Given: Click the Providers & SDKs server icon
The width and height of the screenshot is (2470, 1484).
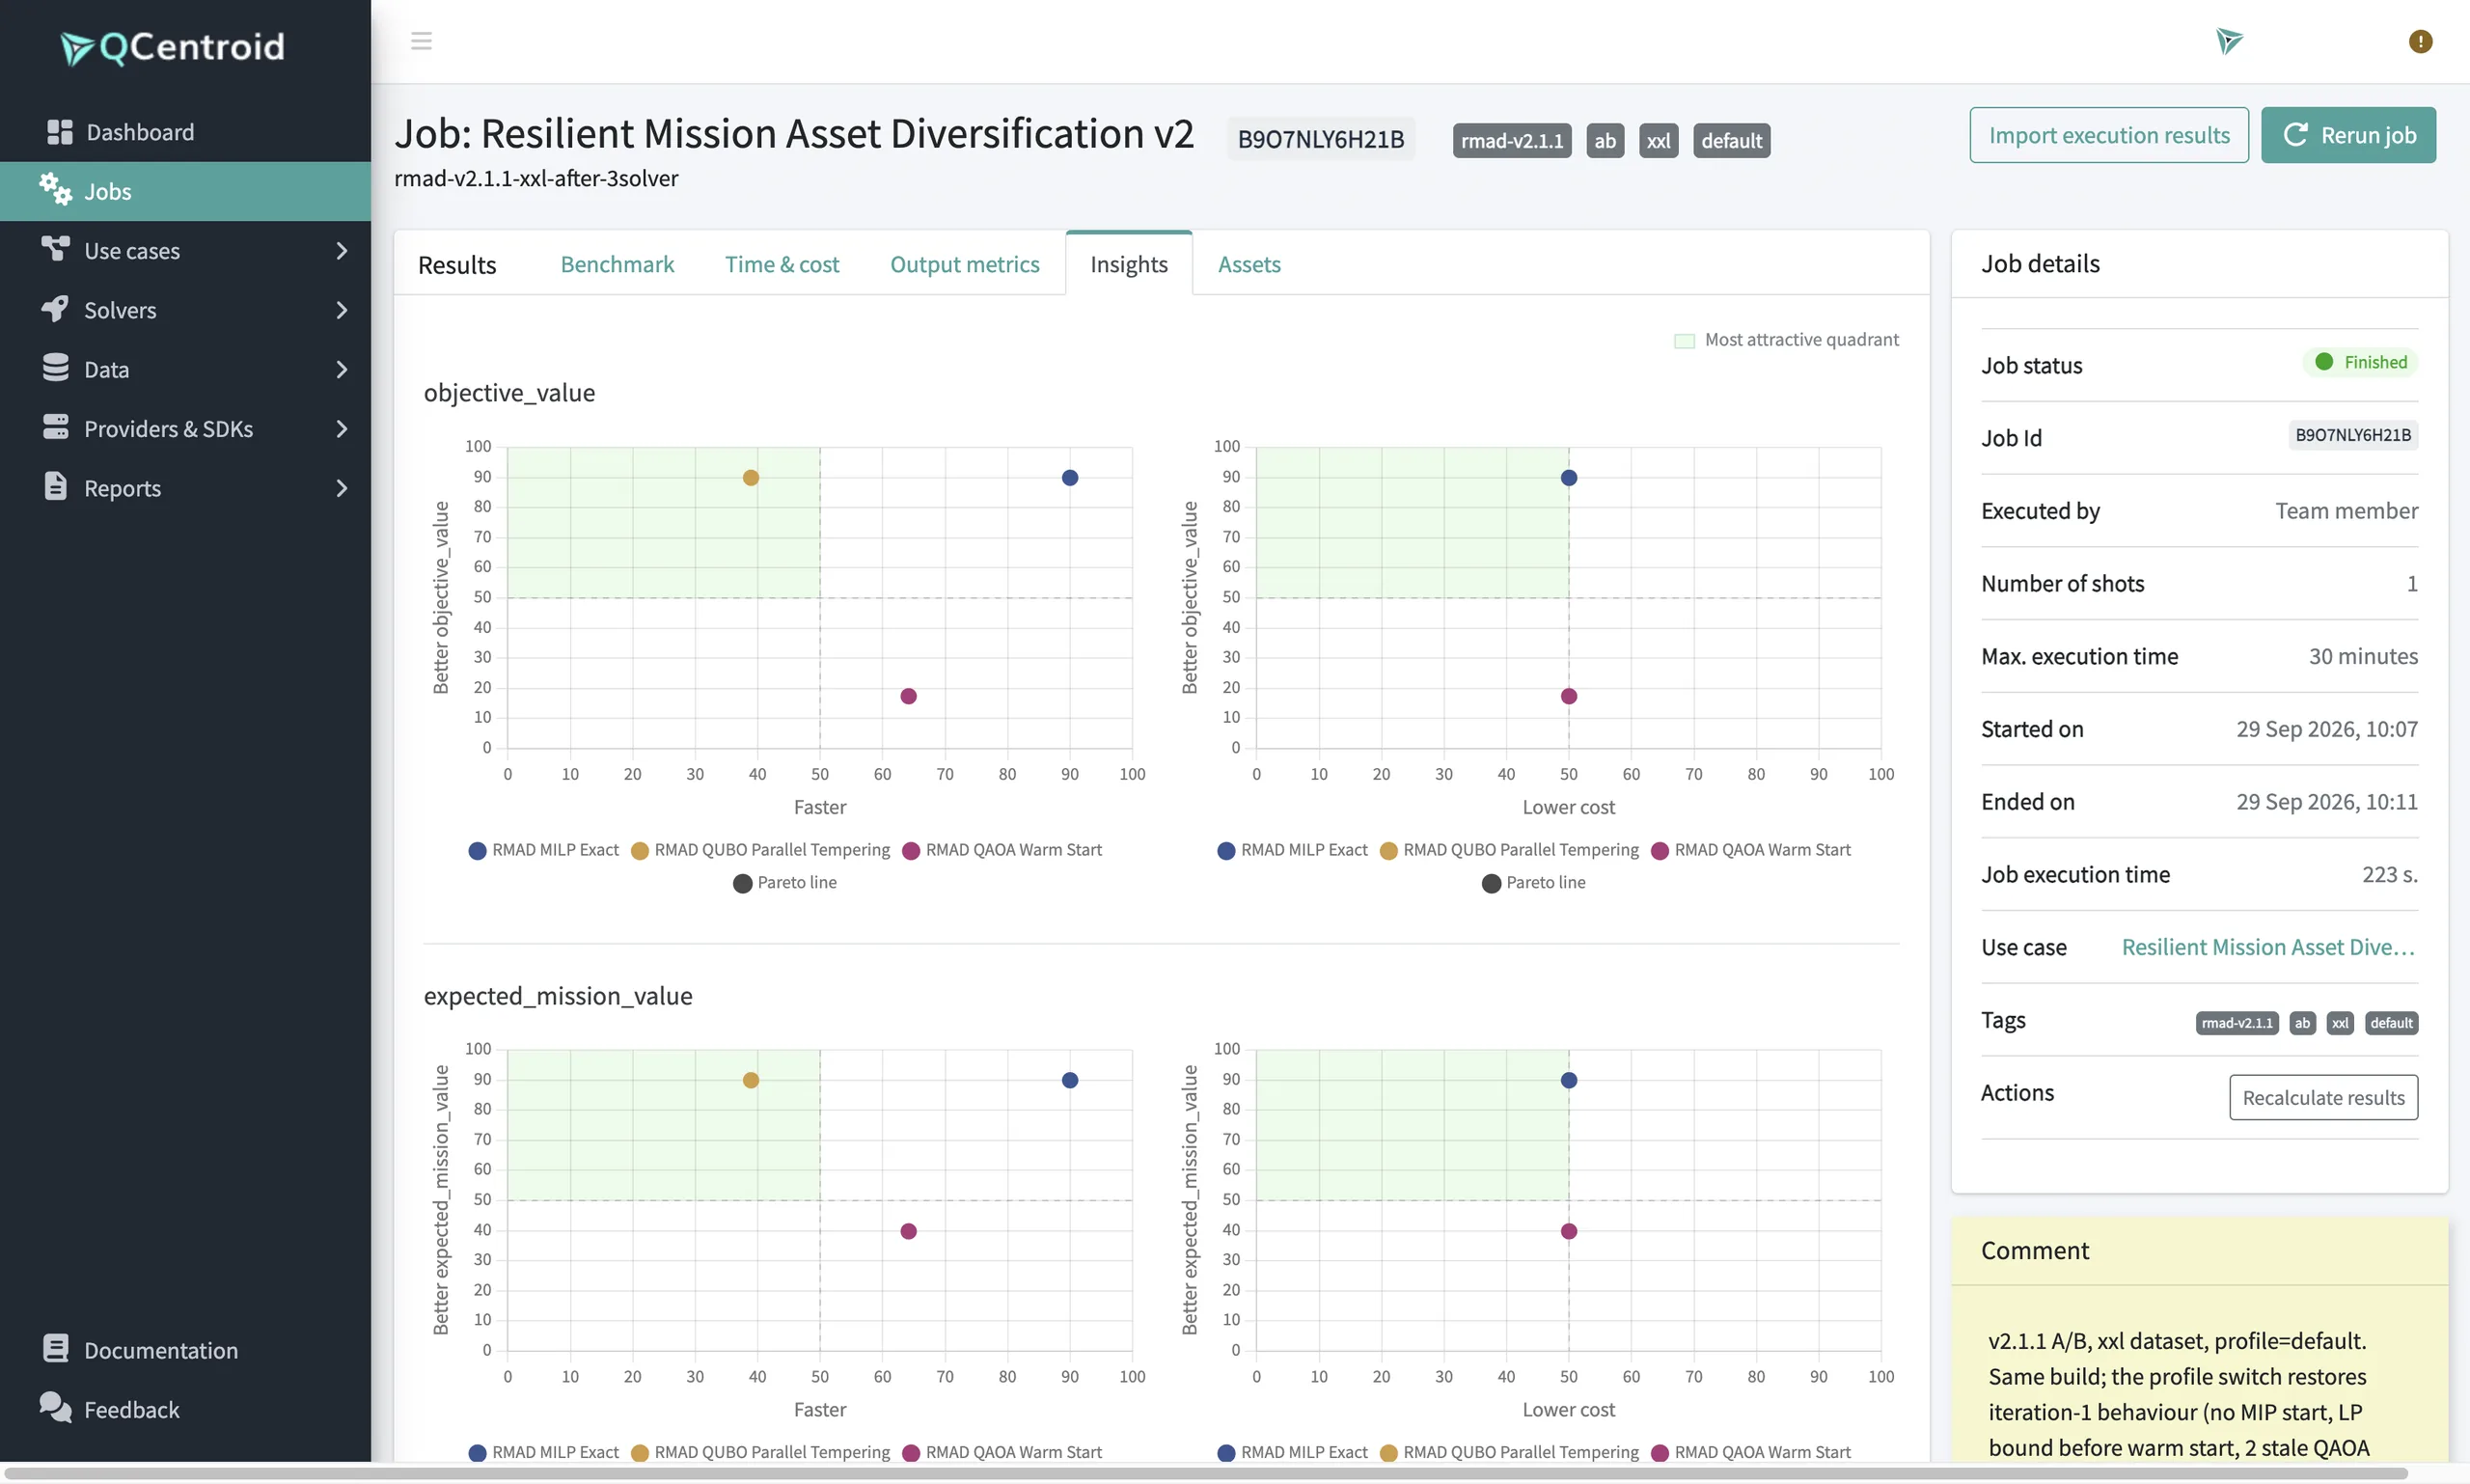Looking at the screenshot, I should point(55,427).
